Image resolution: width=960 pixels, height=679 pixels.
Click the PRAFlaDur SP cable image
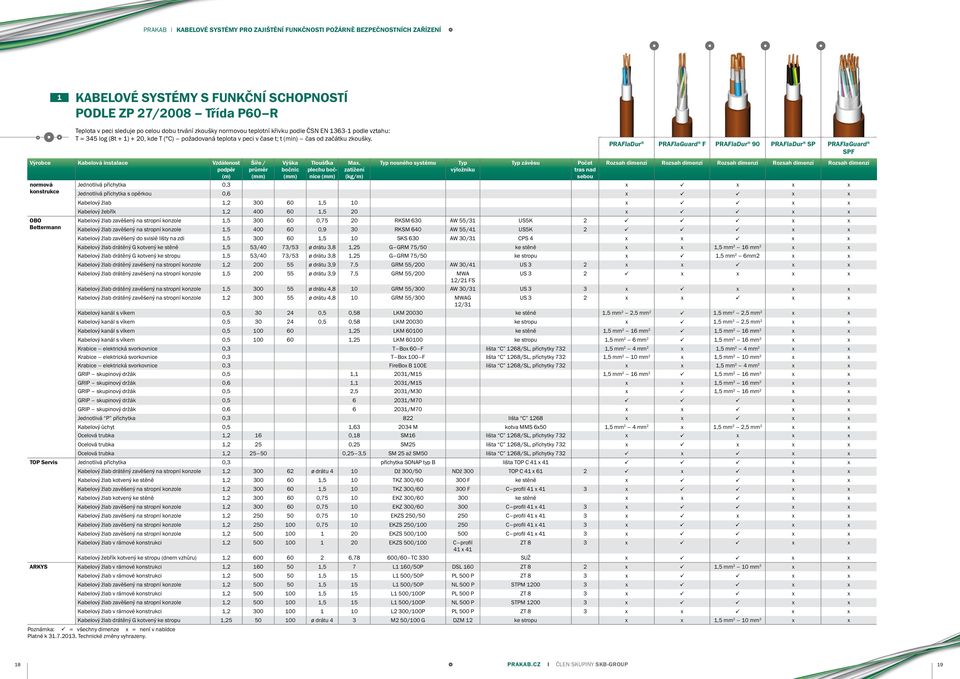tap(793, 96)
